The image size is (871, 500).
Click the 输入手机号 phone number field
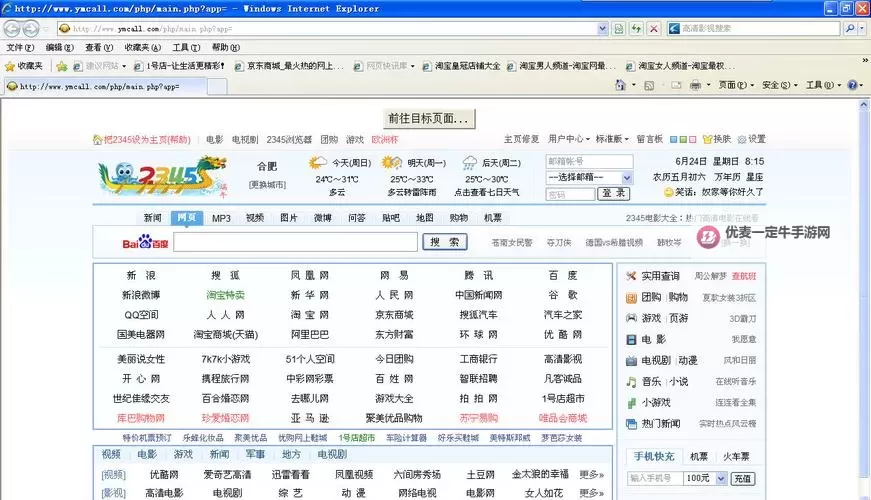pos(655,478)
